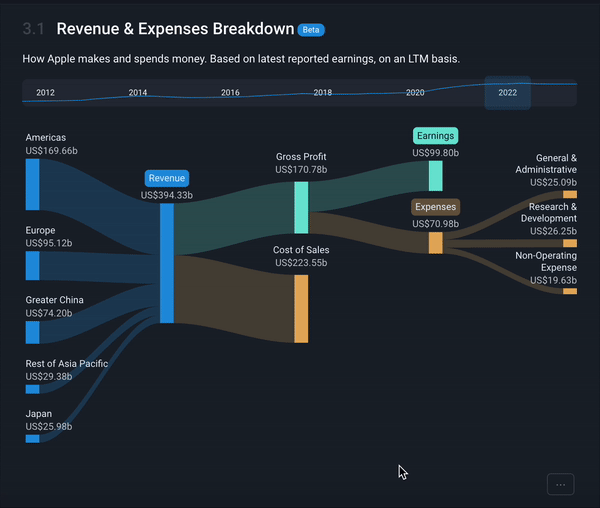Click the Revenue label badge
Viewport: 600px width, 508px height.
(167, 178)
